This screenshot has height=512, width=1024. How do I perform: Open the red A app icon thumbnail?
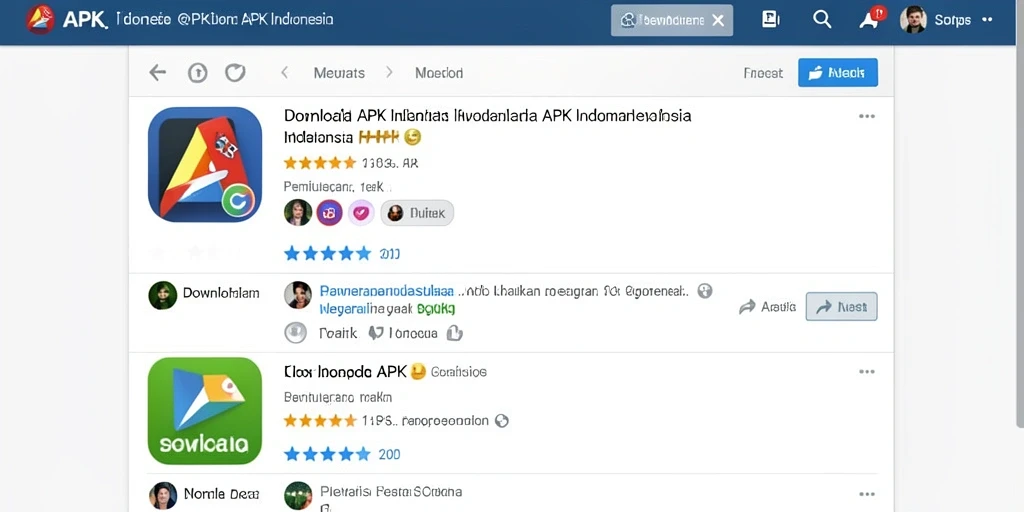[205, 165]
